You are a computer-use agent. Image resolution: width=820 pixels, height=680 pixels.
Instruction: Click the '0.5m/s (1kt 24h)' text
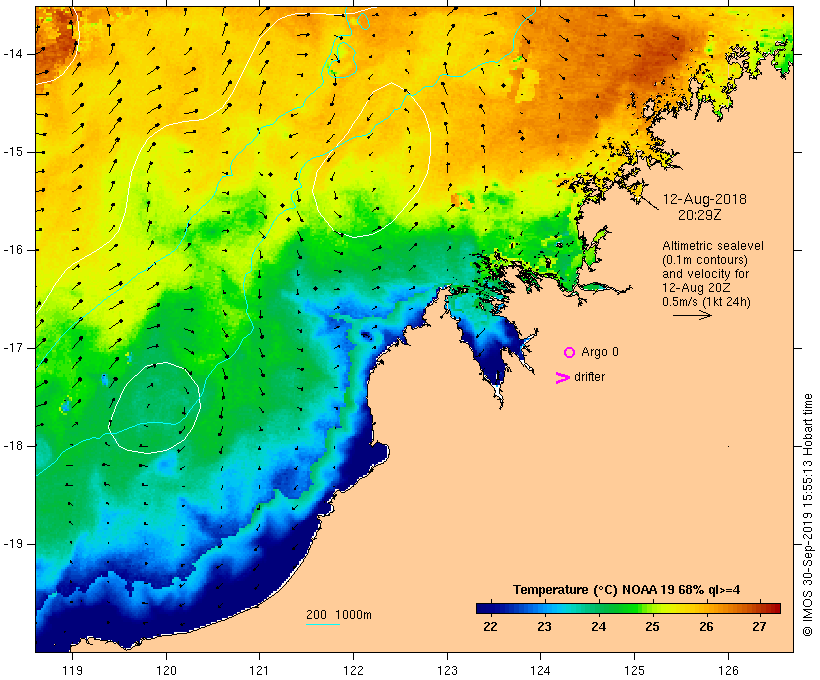pos(706,302)
